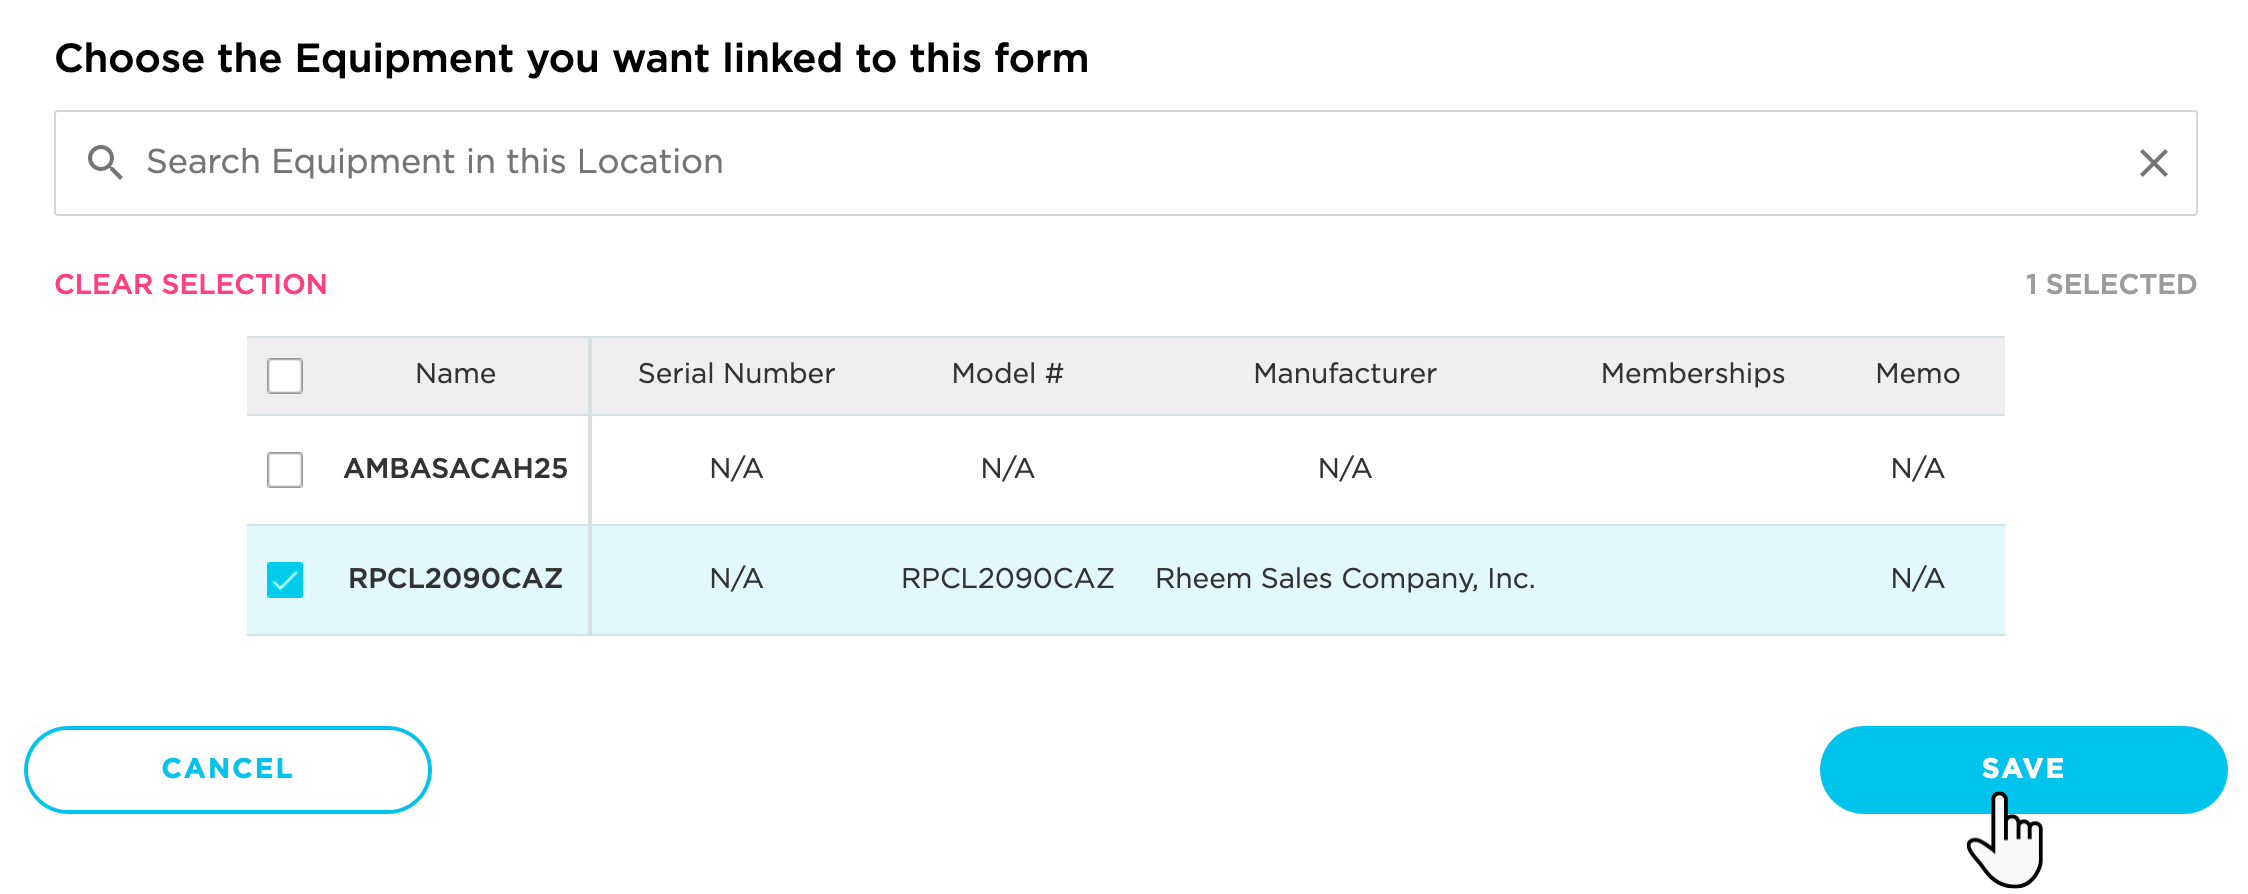Clear search with the X icon
This screenshot has width=2248, height=894.
tap(2153, 163)
